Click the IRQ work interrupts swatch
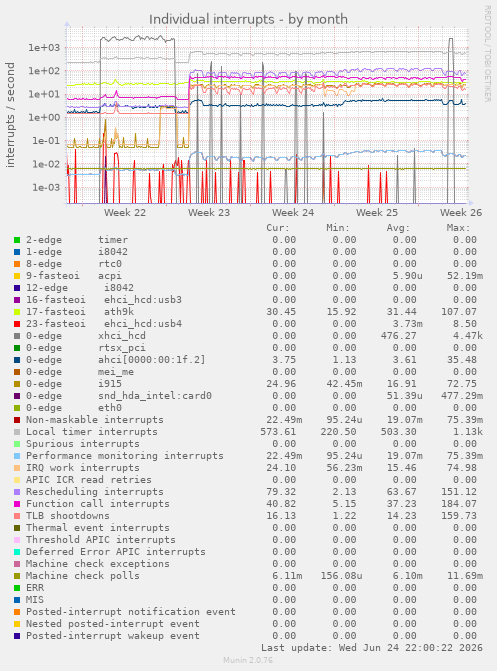 (17, 468)
